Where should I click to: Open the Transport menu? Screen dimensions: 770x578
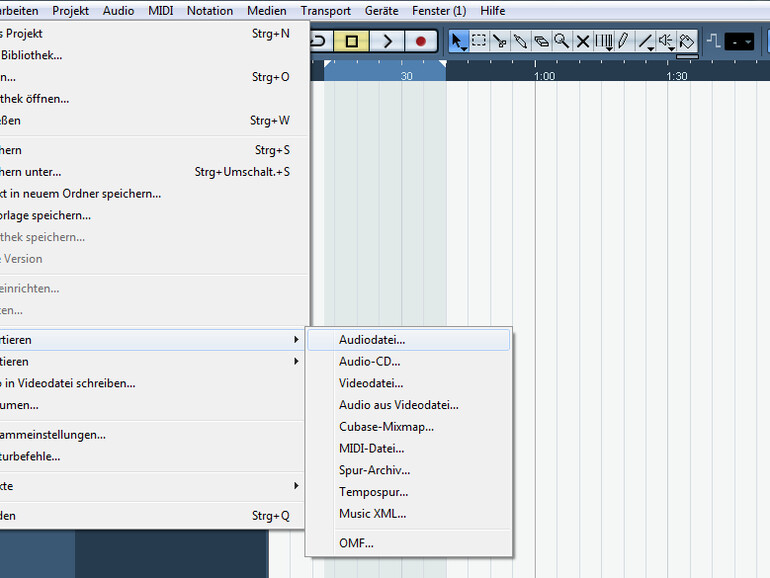326,11
